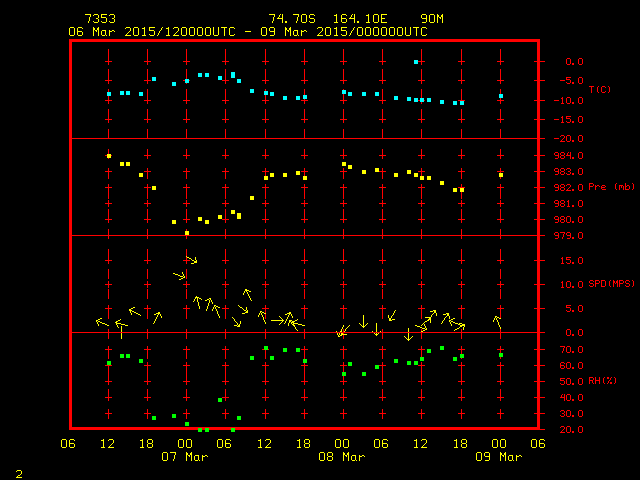This screenshot has height=480, width=640.
Task: Select the 09 Mar date label
Action: pos(498,457)
